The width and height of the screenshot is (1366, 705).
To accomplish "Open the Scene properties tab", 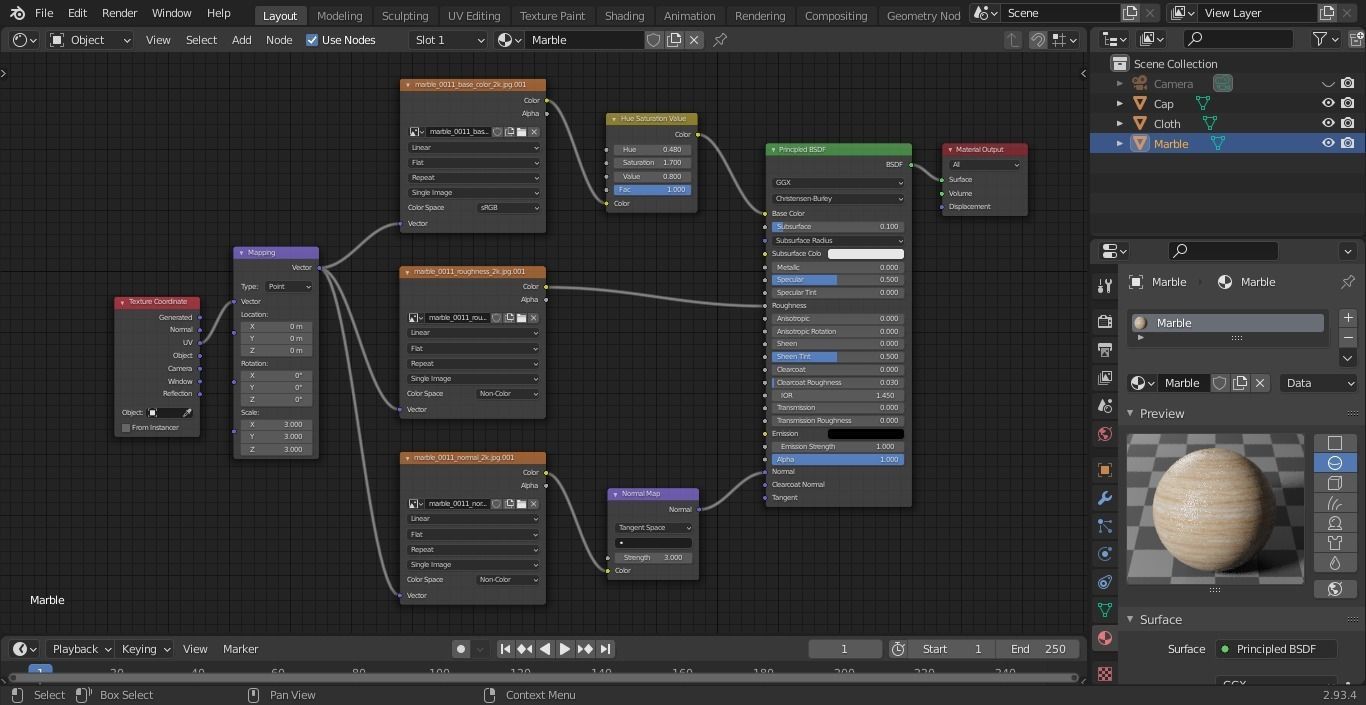I will pos(1105,406).
